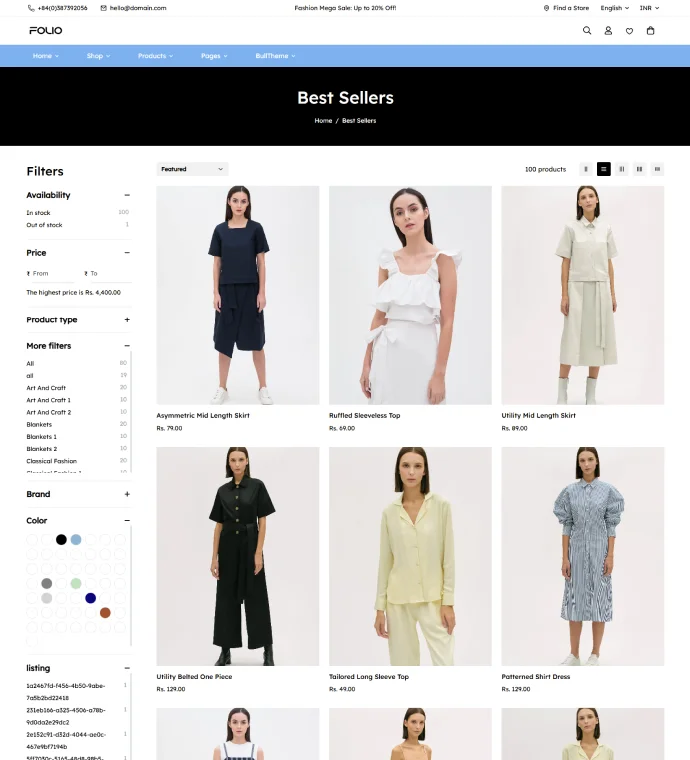Open Asymmetric Mid Length Skirt product link
The height and width of the screenshot is (760, 690).
tap(203, 415)
